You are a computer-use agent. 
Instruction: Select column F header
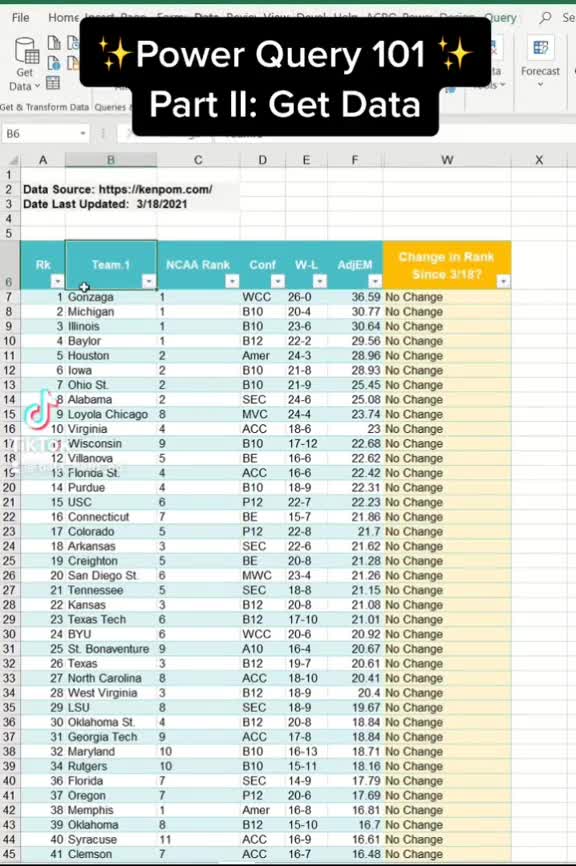point(355,160)
